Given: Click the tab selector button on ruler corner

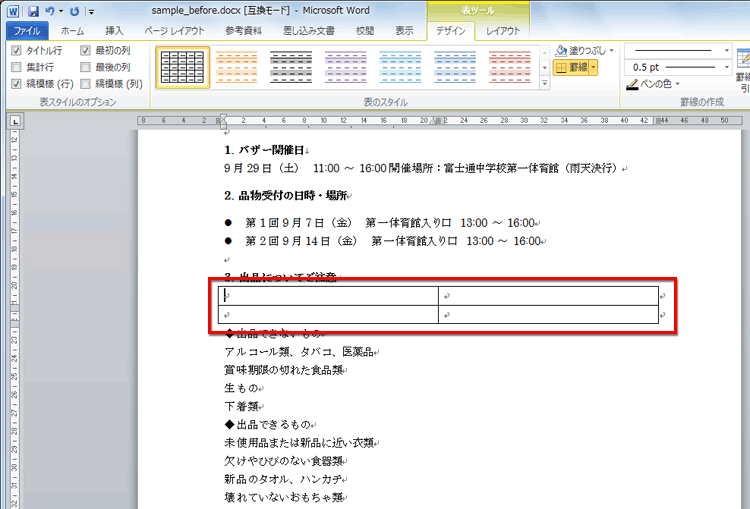Looking at the screenshot, I should (x=15, y=122).
